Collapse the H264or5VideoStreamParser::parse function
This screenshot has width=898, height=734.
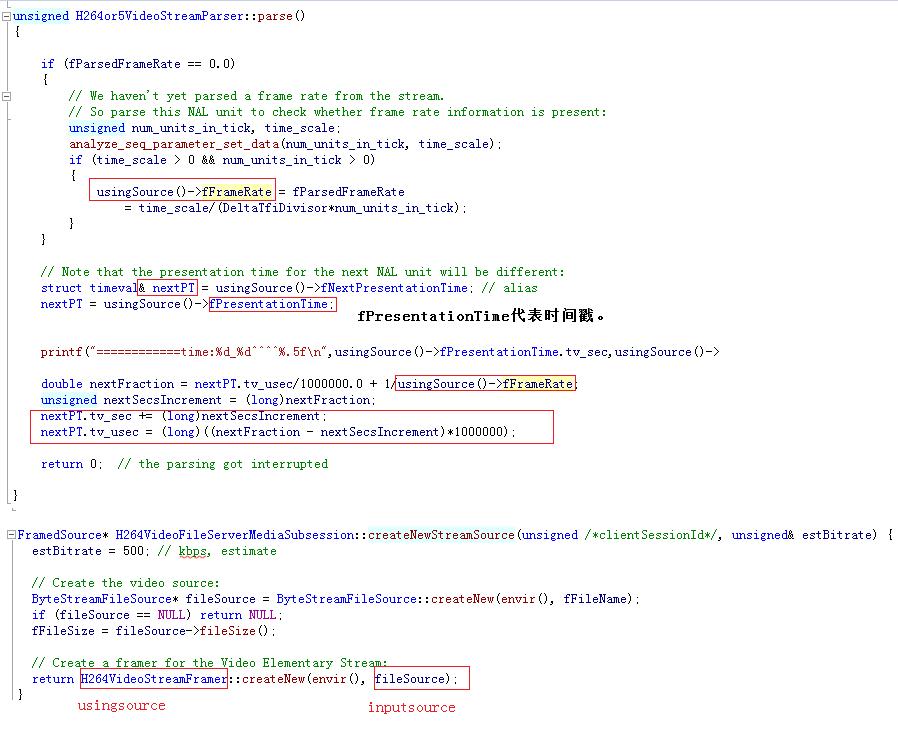click(6, 16)
